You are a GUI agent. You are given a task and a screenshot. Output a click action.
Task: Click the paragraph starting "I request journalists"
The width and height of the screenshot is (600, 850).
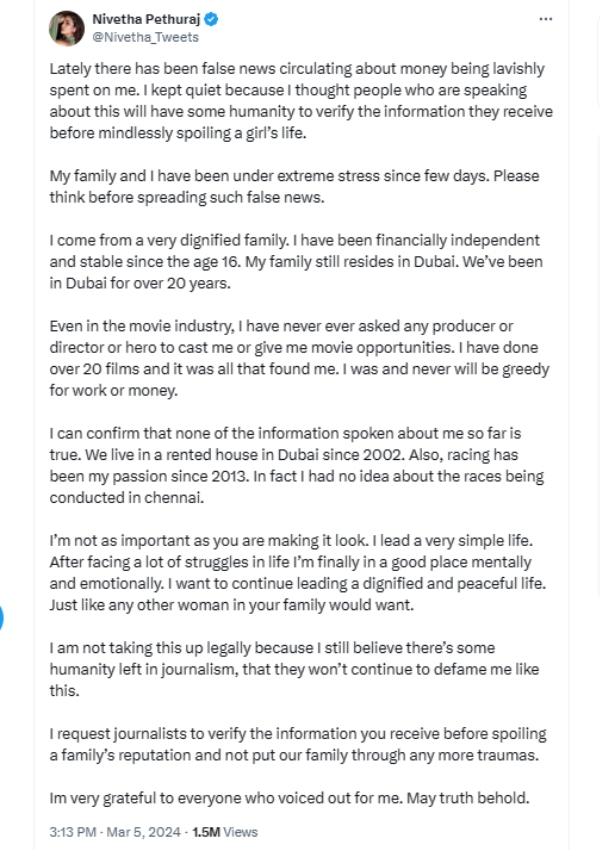click(290, 745)
